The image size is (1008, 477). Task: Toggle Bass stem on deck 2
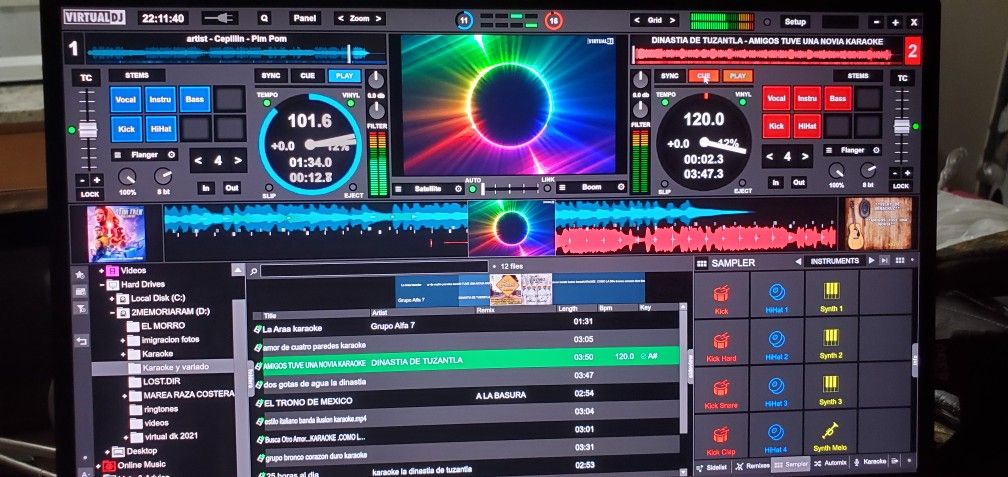pos(838,98)
